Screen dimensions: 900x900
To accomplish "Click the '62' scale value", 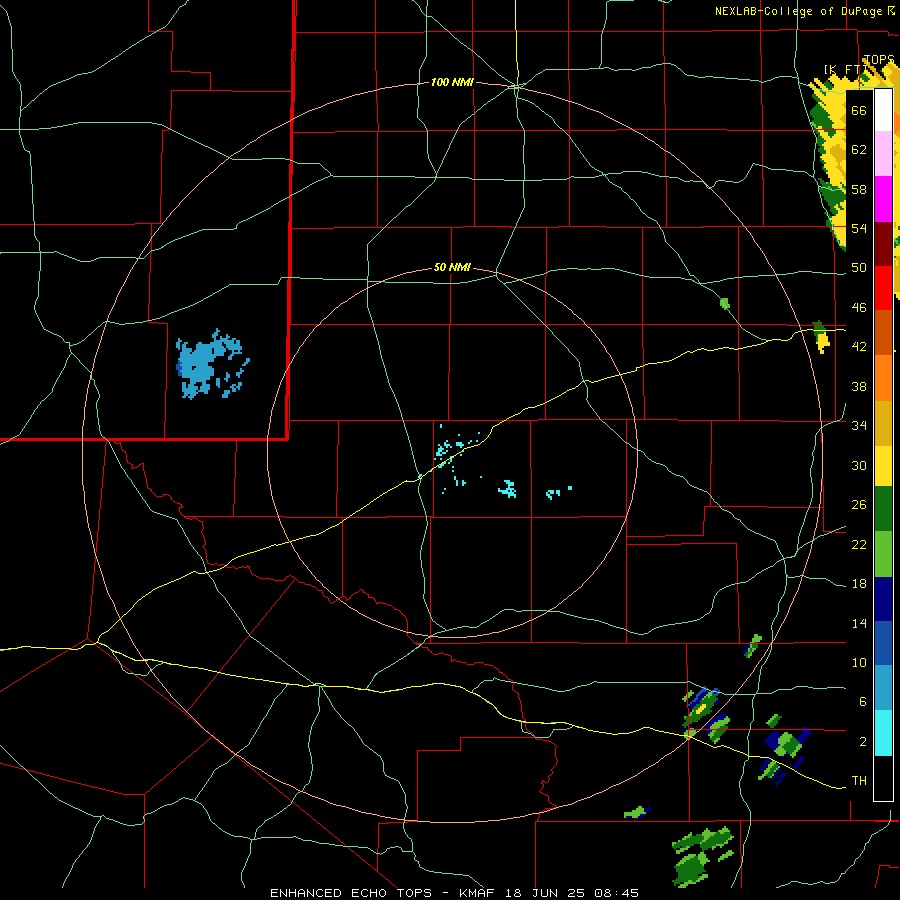I will tap(859, 150).
